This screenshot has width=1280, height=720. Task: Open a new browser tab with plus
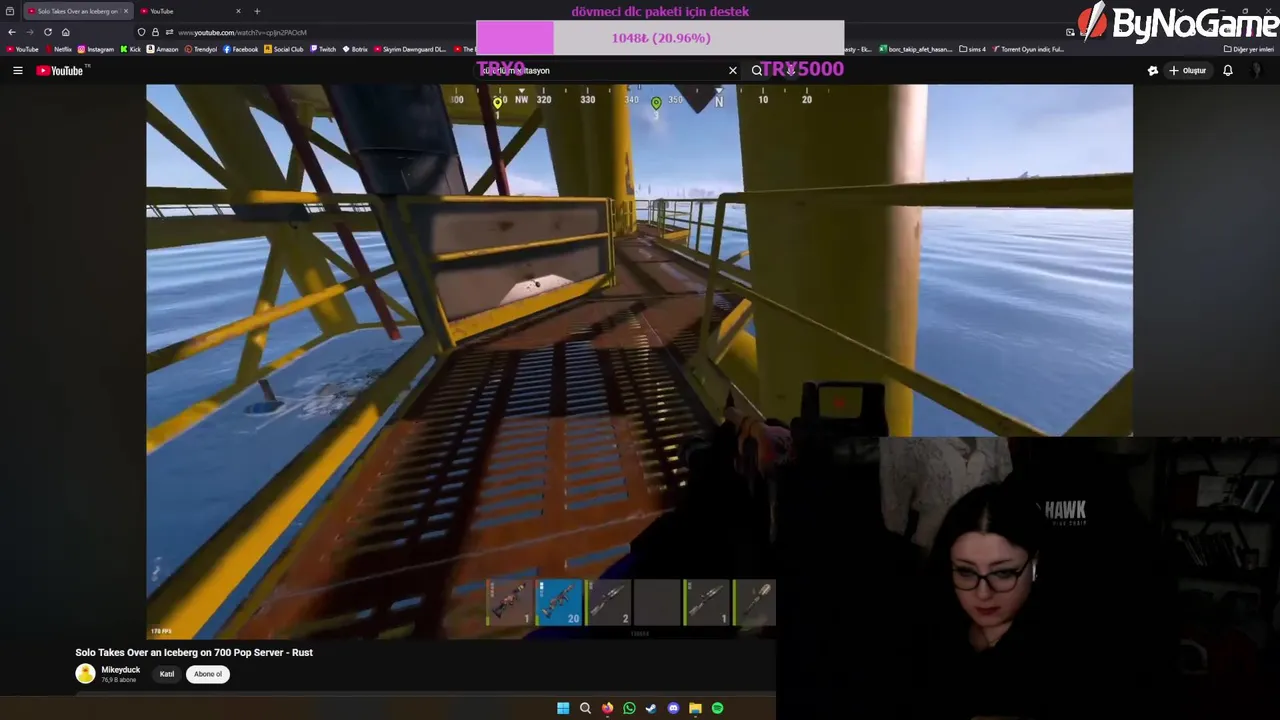click(x=257, y=11)
